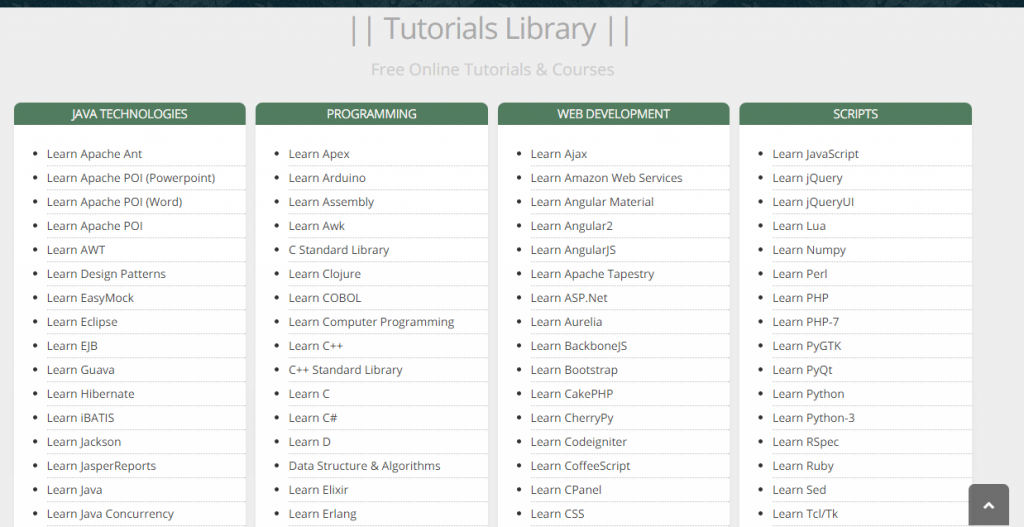The image size is (1024, 527).
Task: Open Learn Assembly tutorial
Action: tap(331, 202)
